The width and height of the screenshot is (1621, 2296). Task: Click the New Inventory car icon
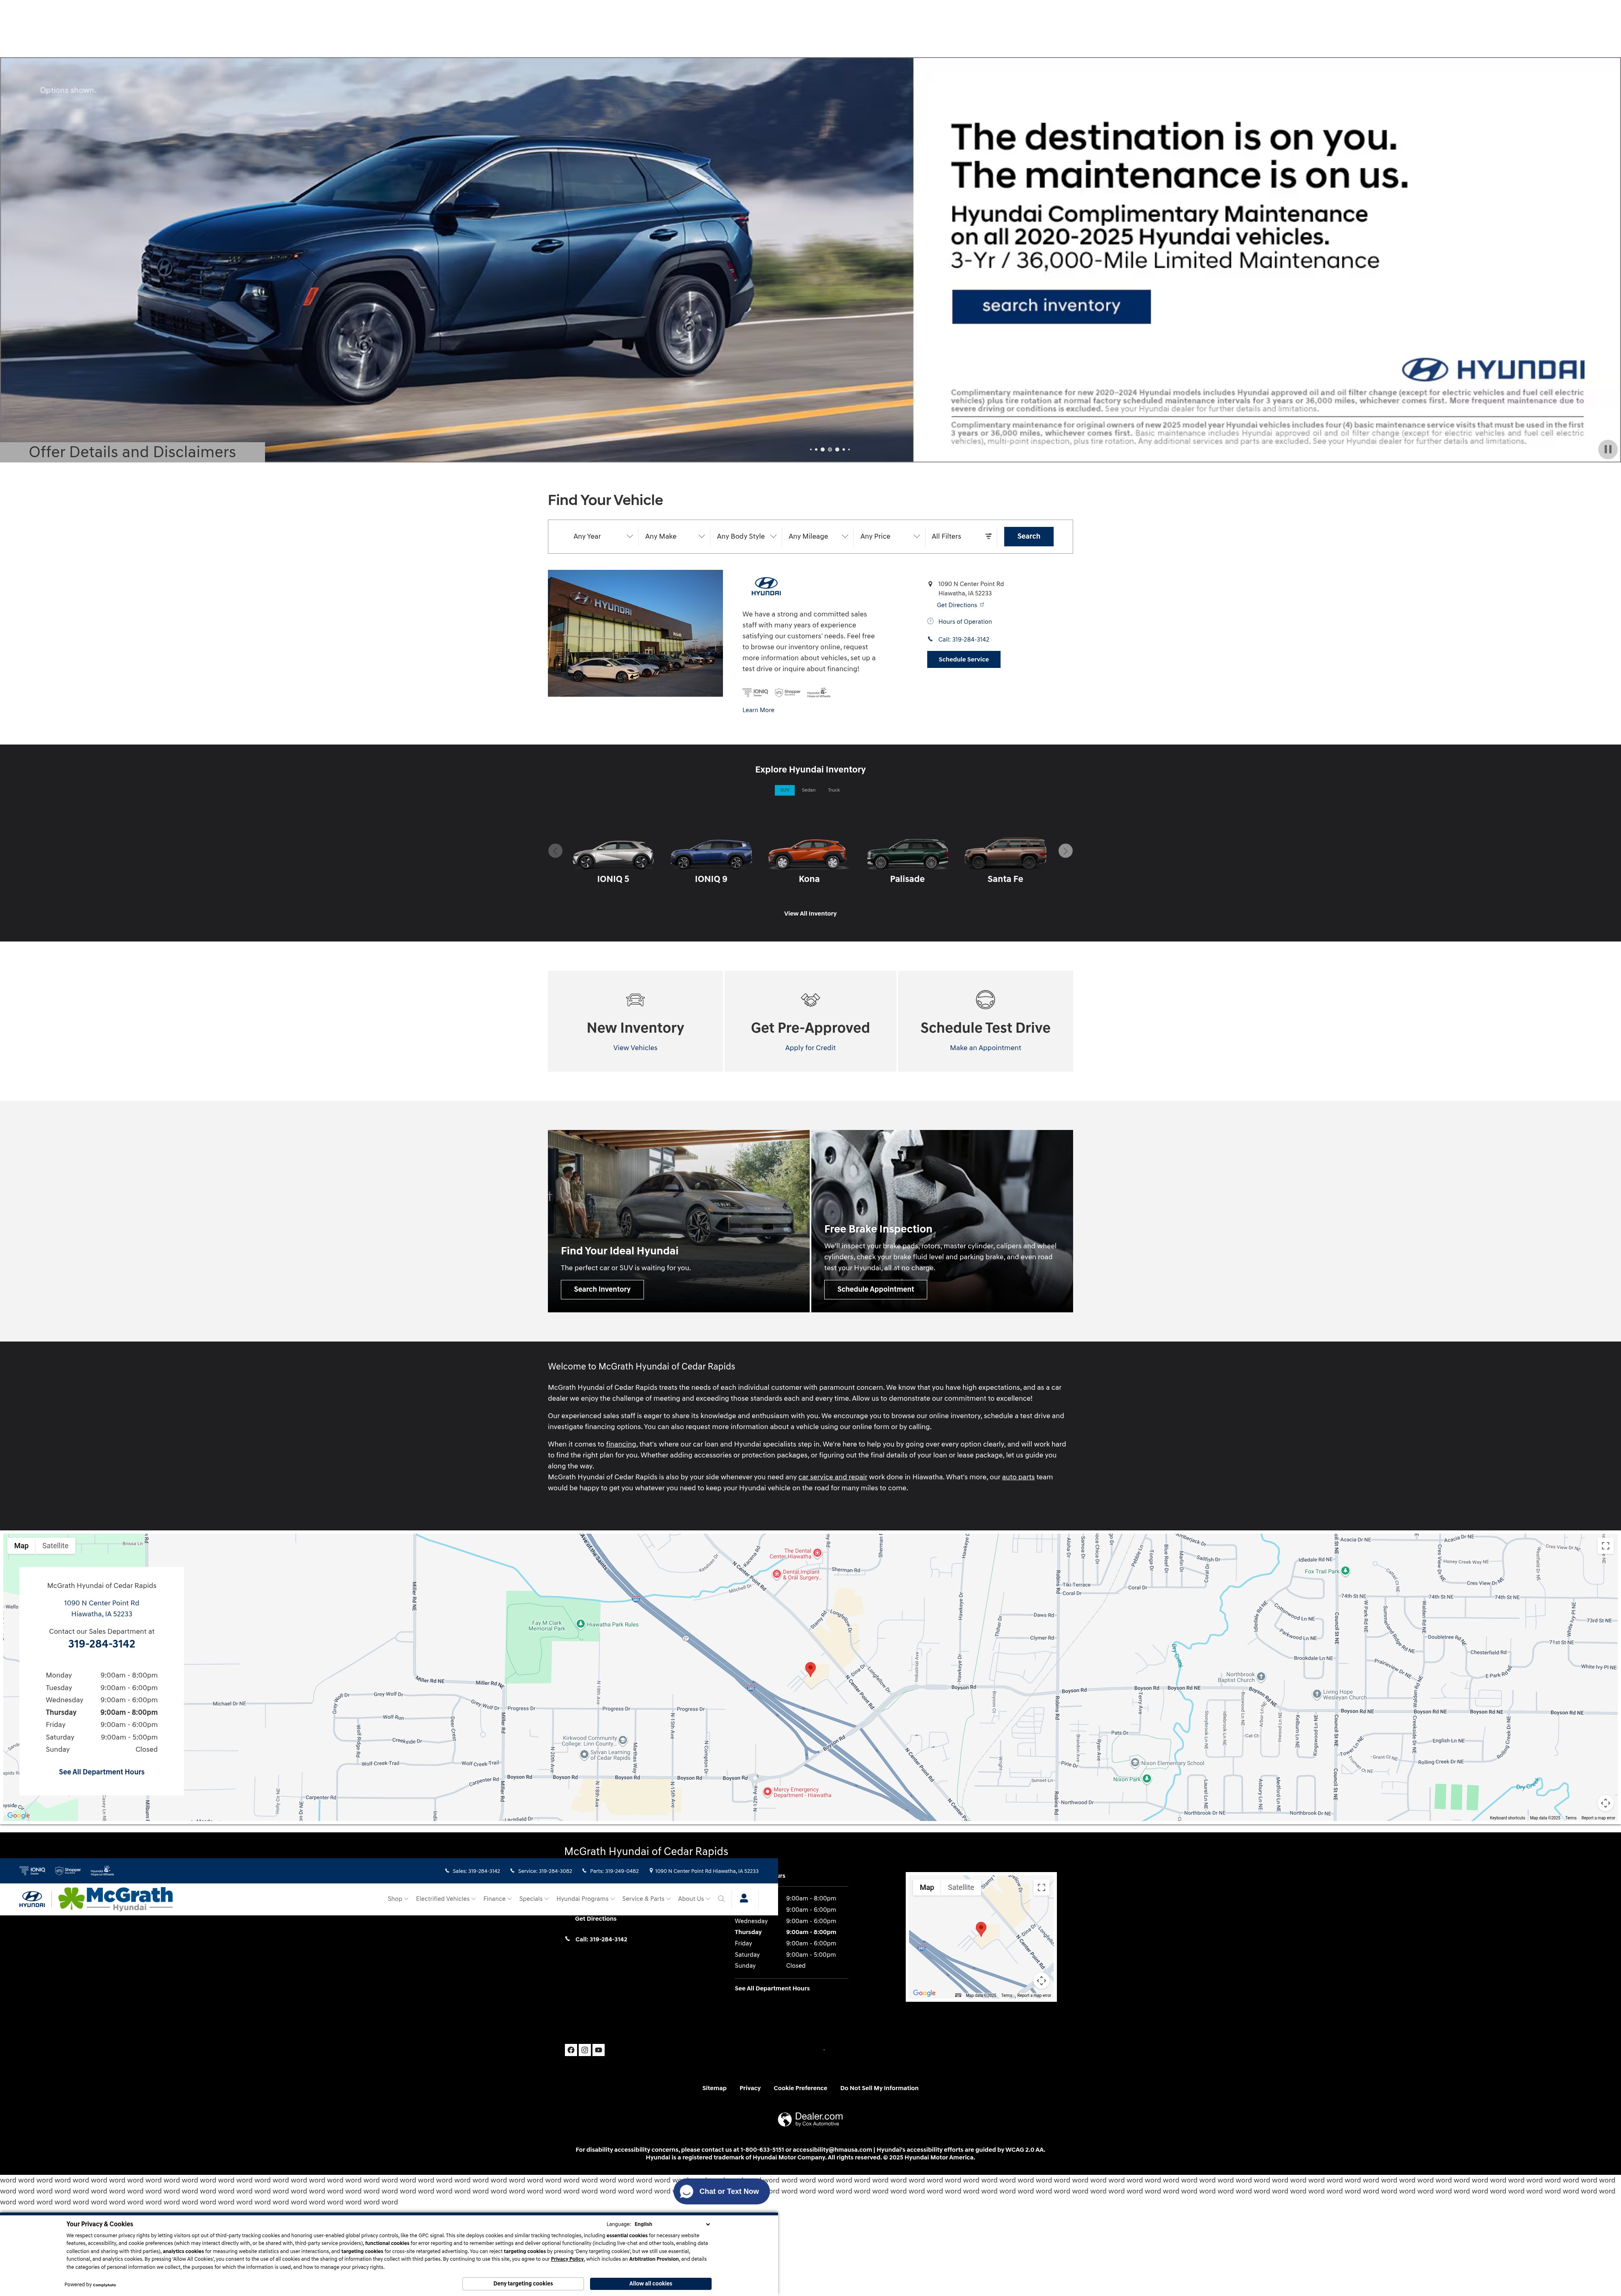(x=635, y=1000)
